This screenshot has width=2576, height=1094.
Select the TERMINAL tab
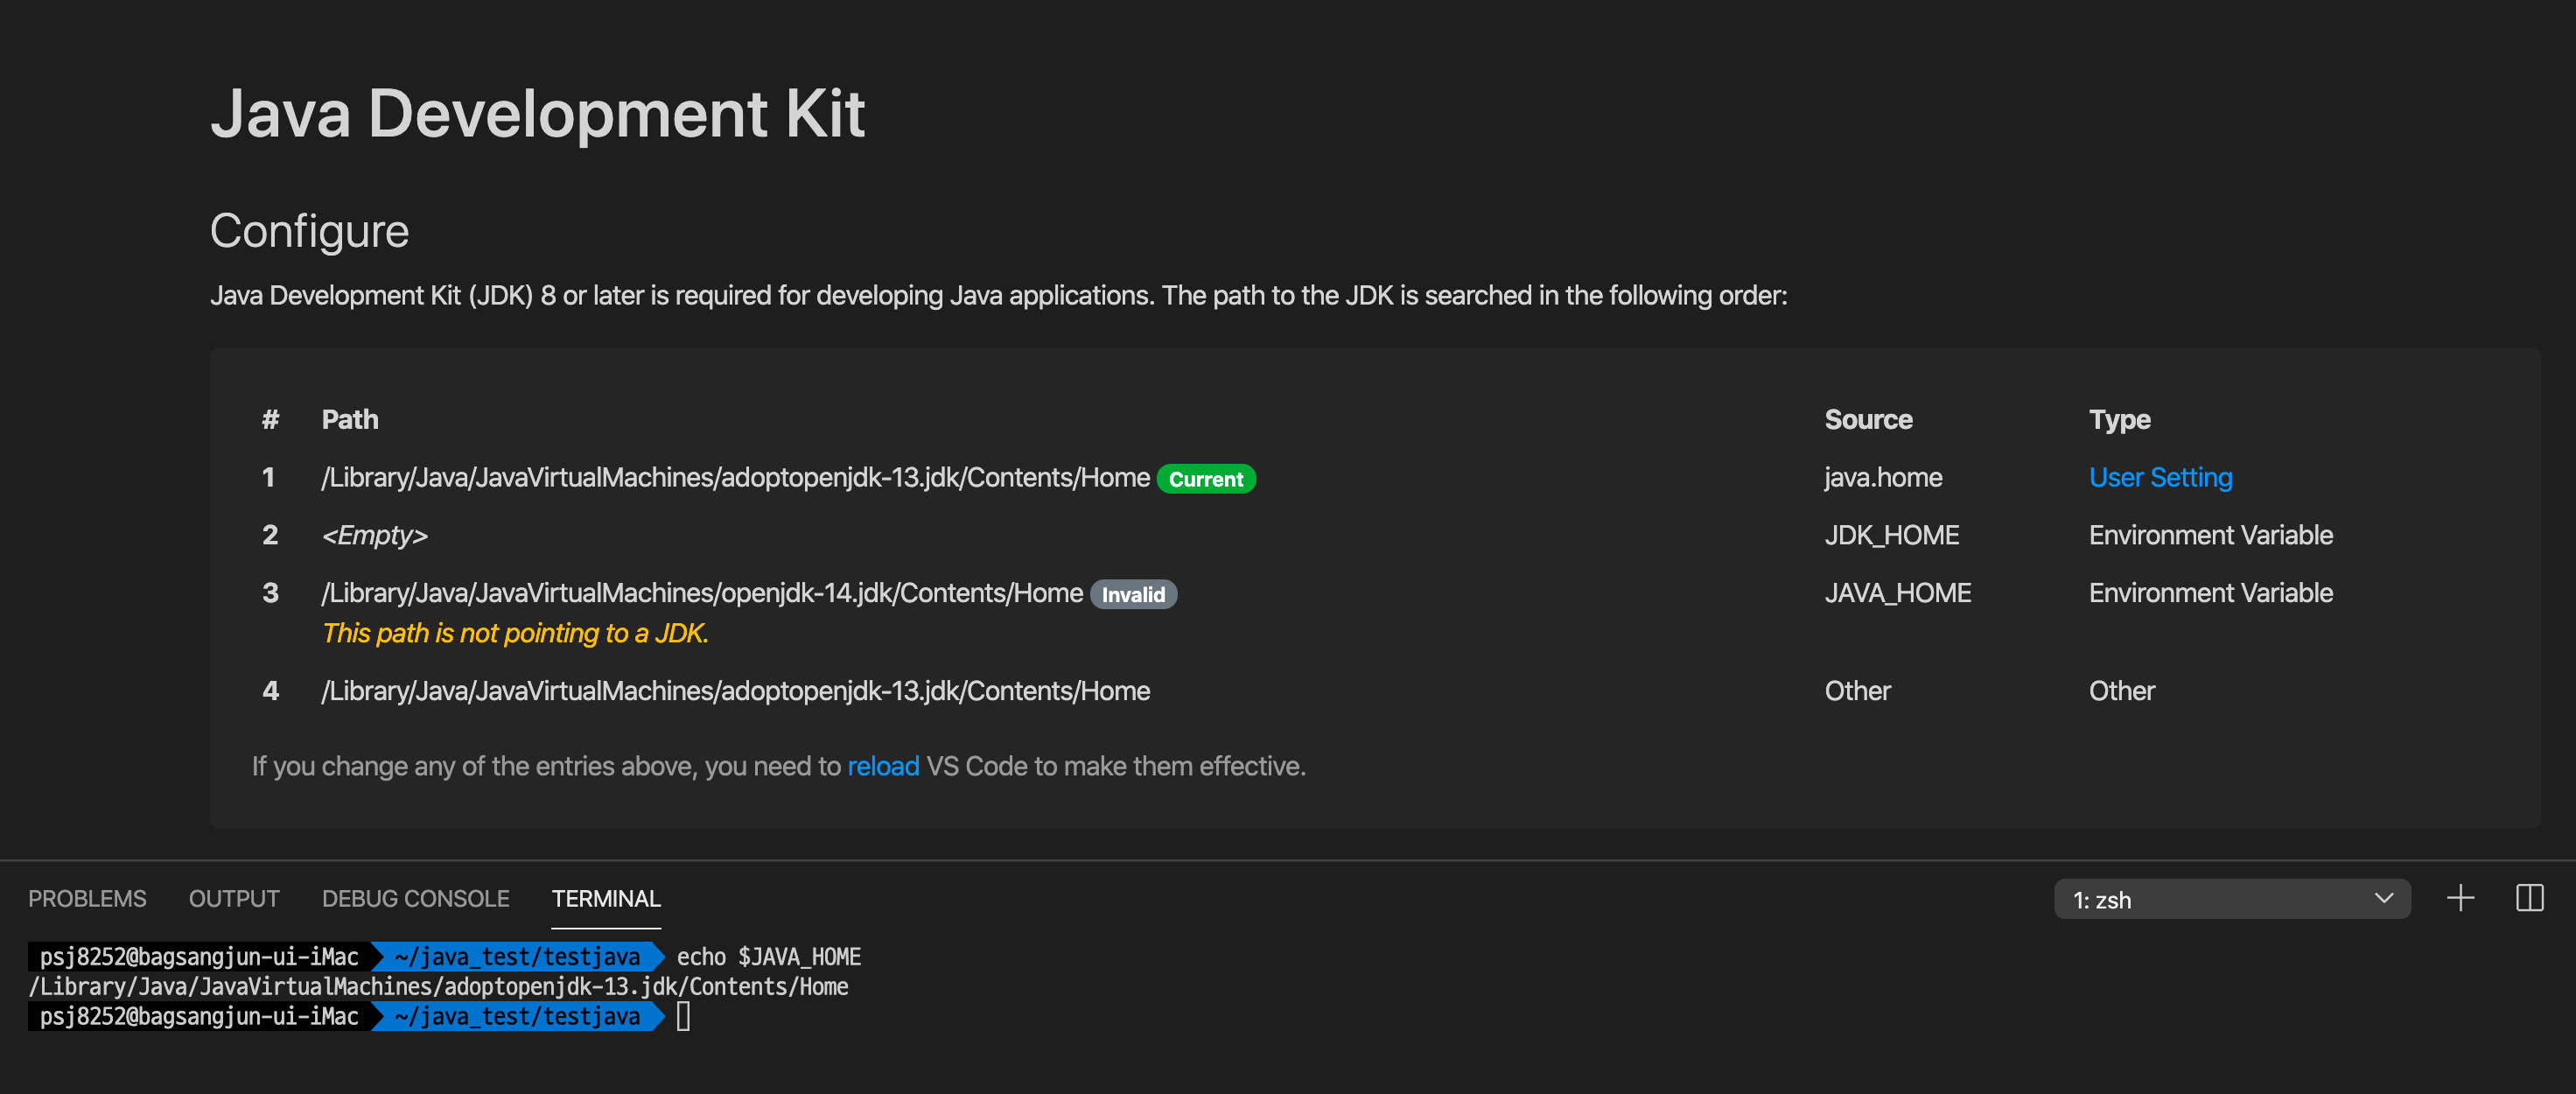[606, 899]
